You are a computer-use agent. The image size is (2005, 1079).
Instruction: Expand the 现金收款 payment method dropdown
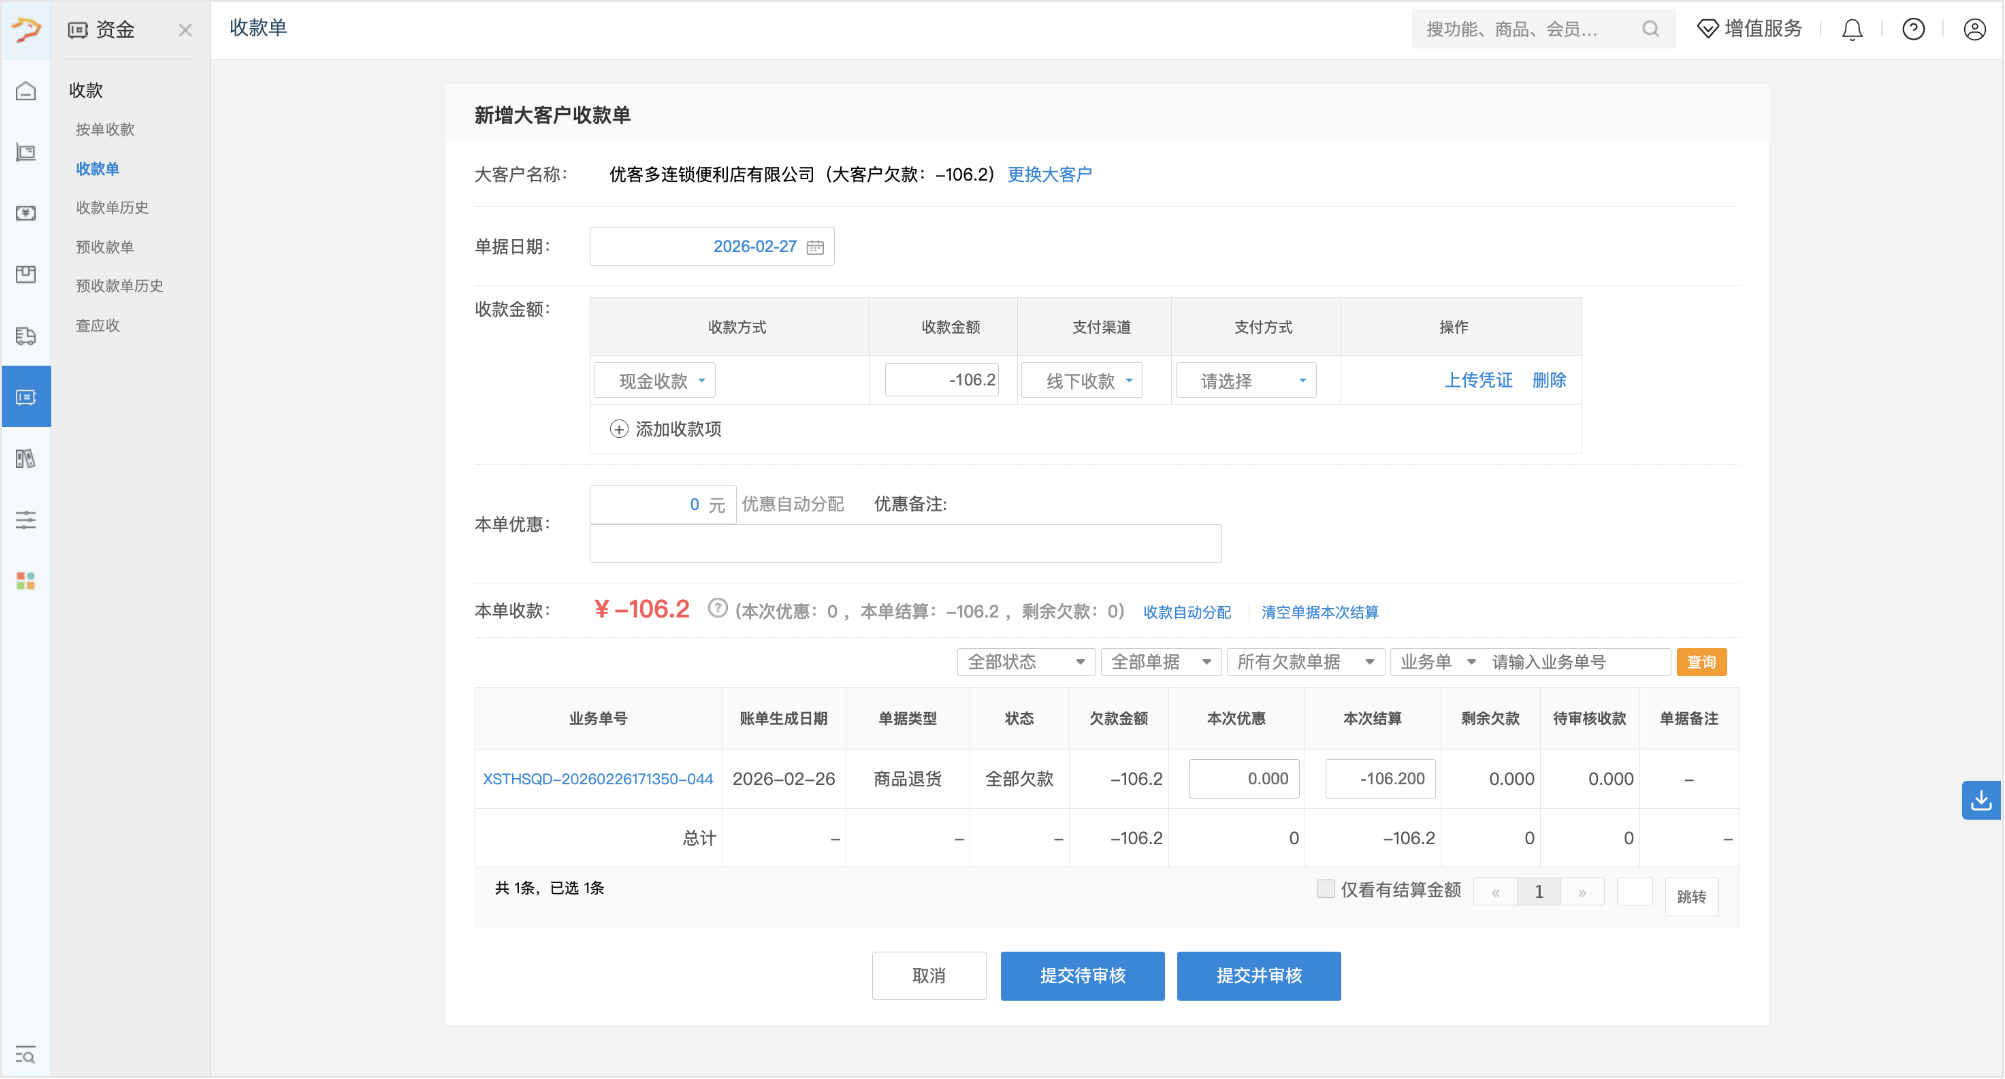pyautogui.click(x=655, y=381)
